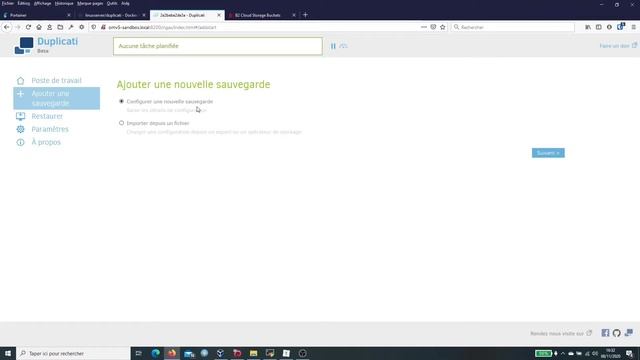This screenshot has height=360, width=640.
Task: Bookmark this page with star icon
Action: pyautogui.click(x=442, y=27)
